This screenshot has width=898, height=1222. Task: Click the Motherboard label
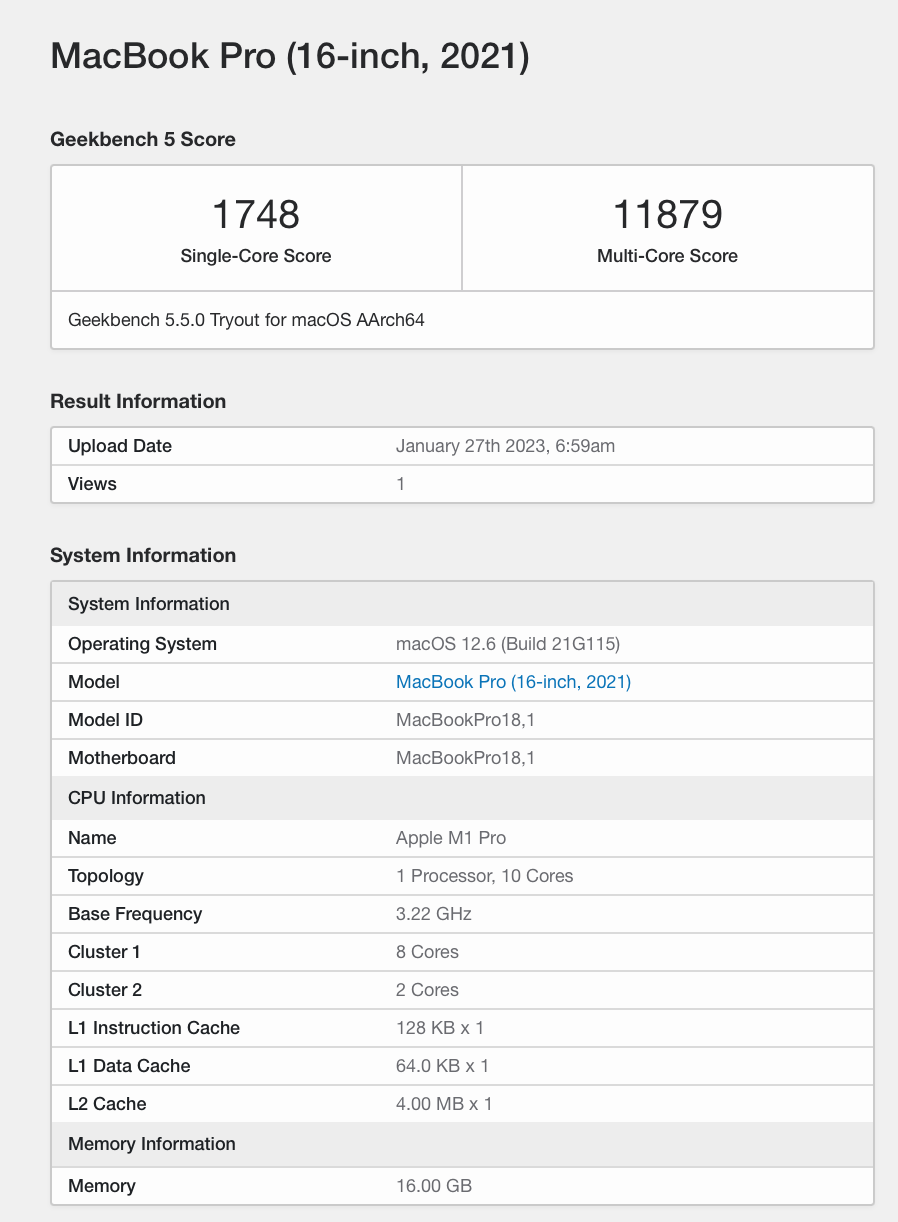122,758
